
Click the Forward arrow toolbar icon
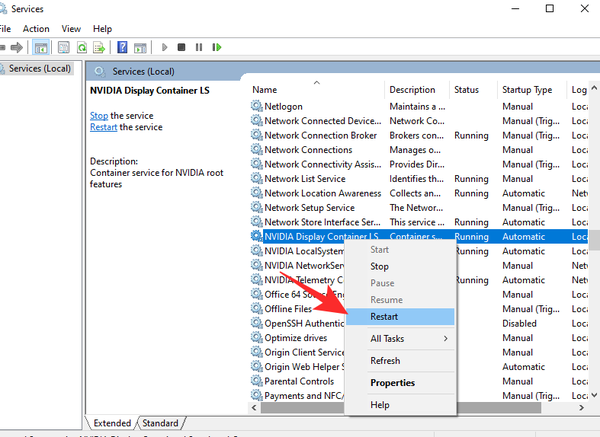point(16,47)
